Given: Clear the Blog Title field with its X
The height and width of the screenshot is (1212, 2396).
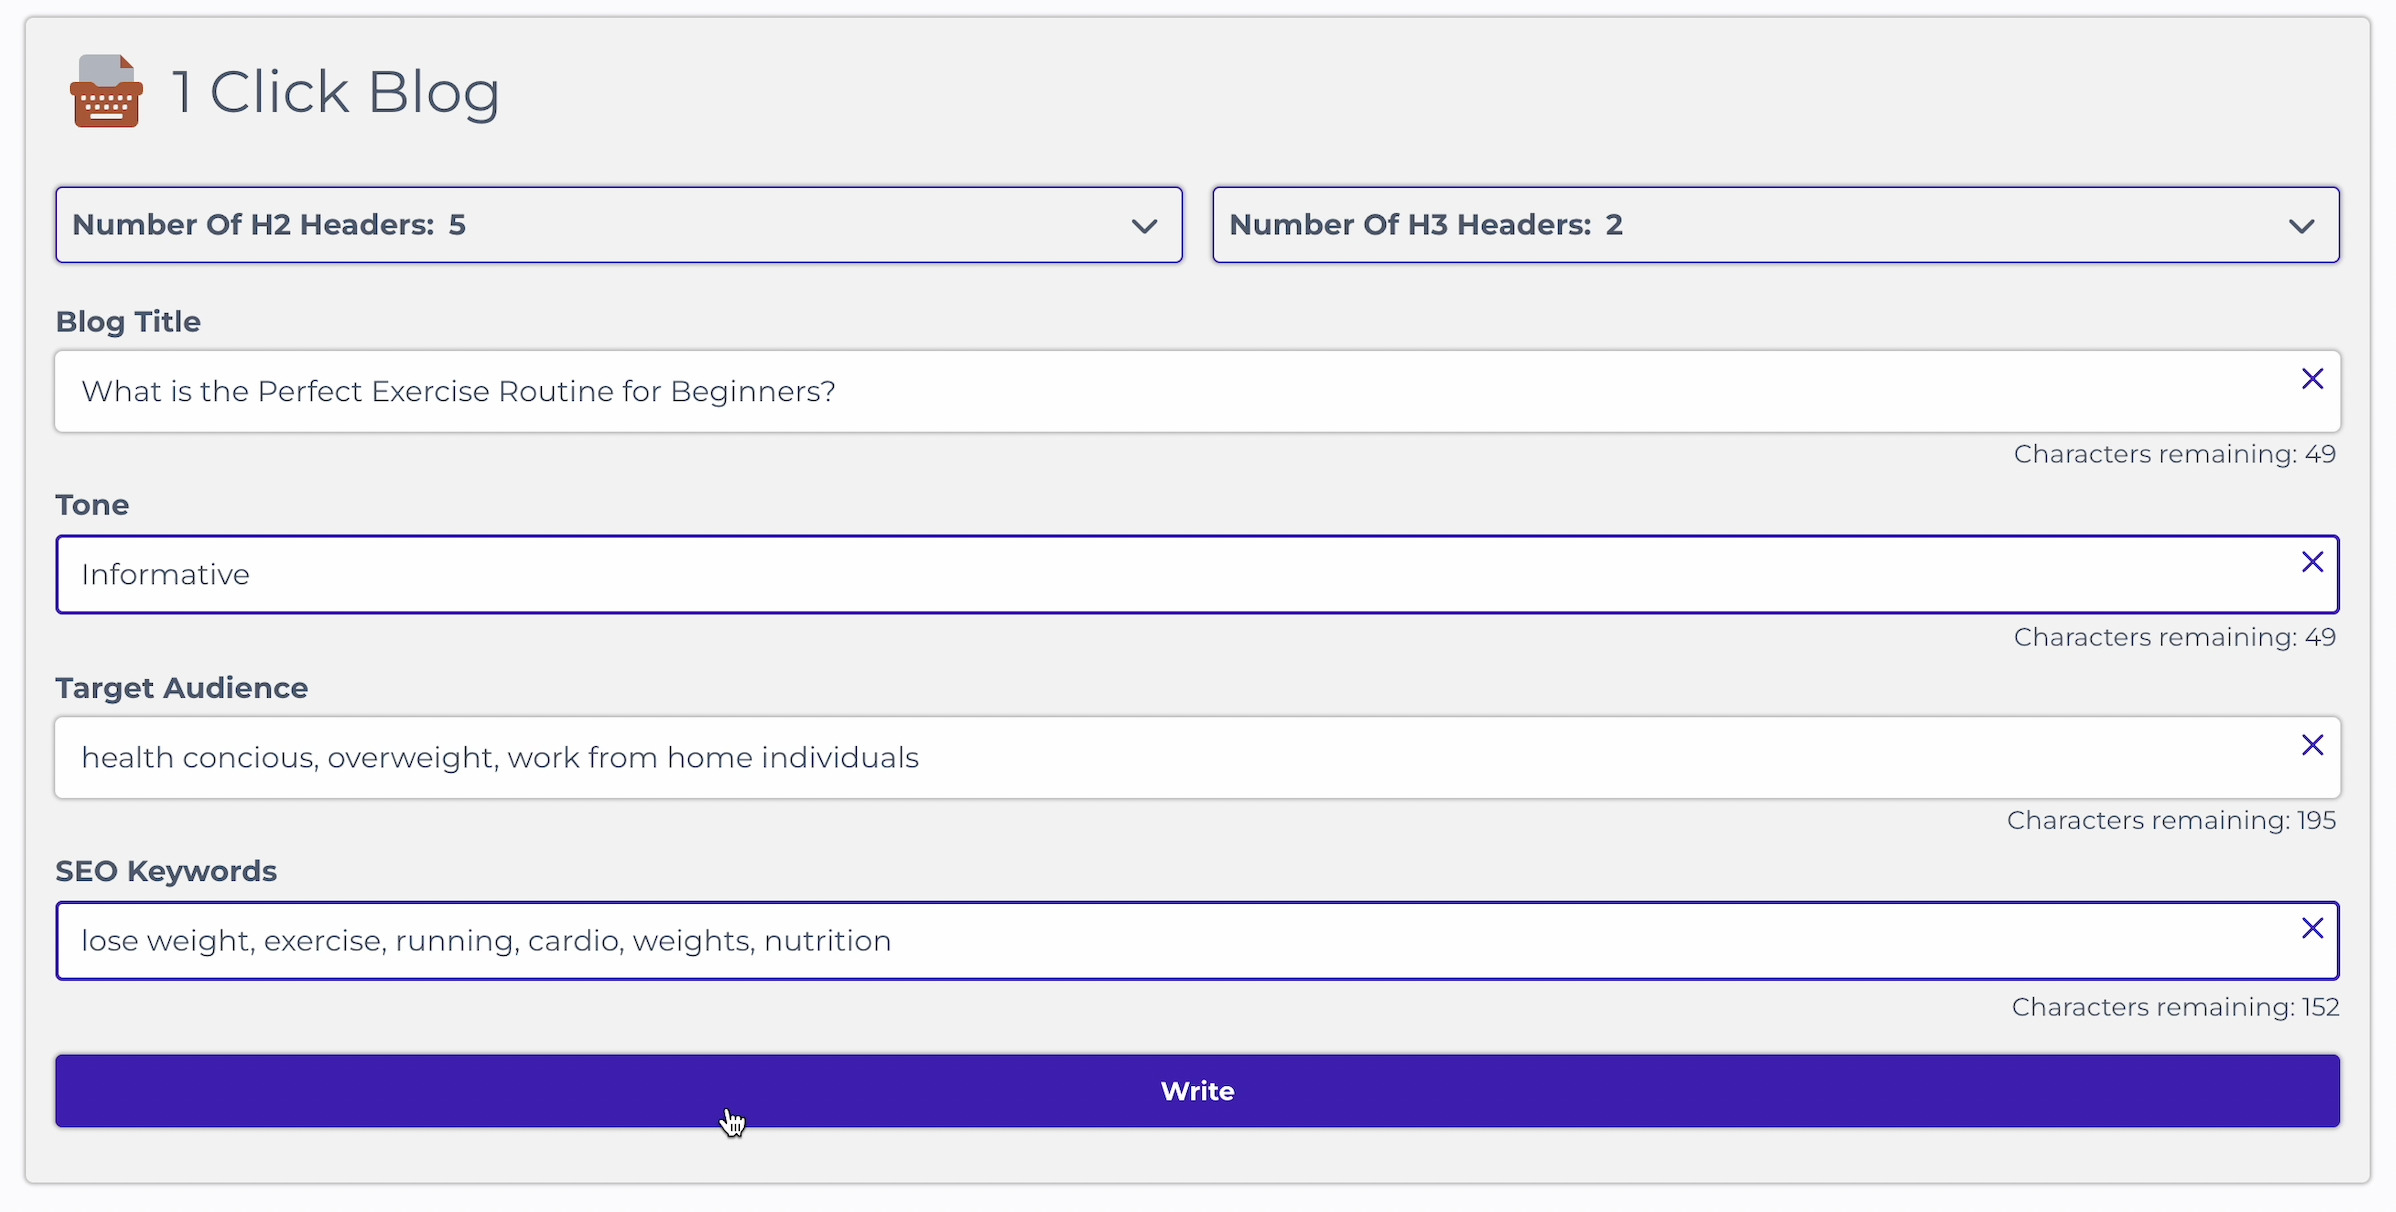Looking at the screenshot, I should click(x=2312, y=379).
